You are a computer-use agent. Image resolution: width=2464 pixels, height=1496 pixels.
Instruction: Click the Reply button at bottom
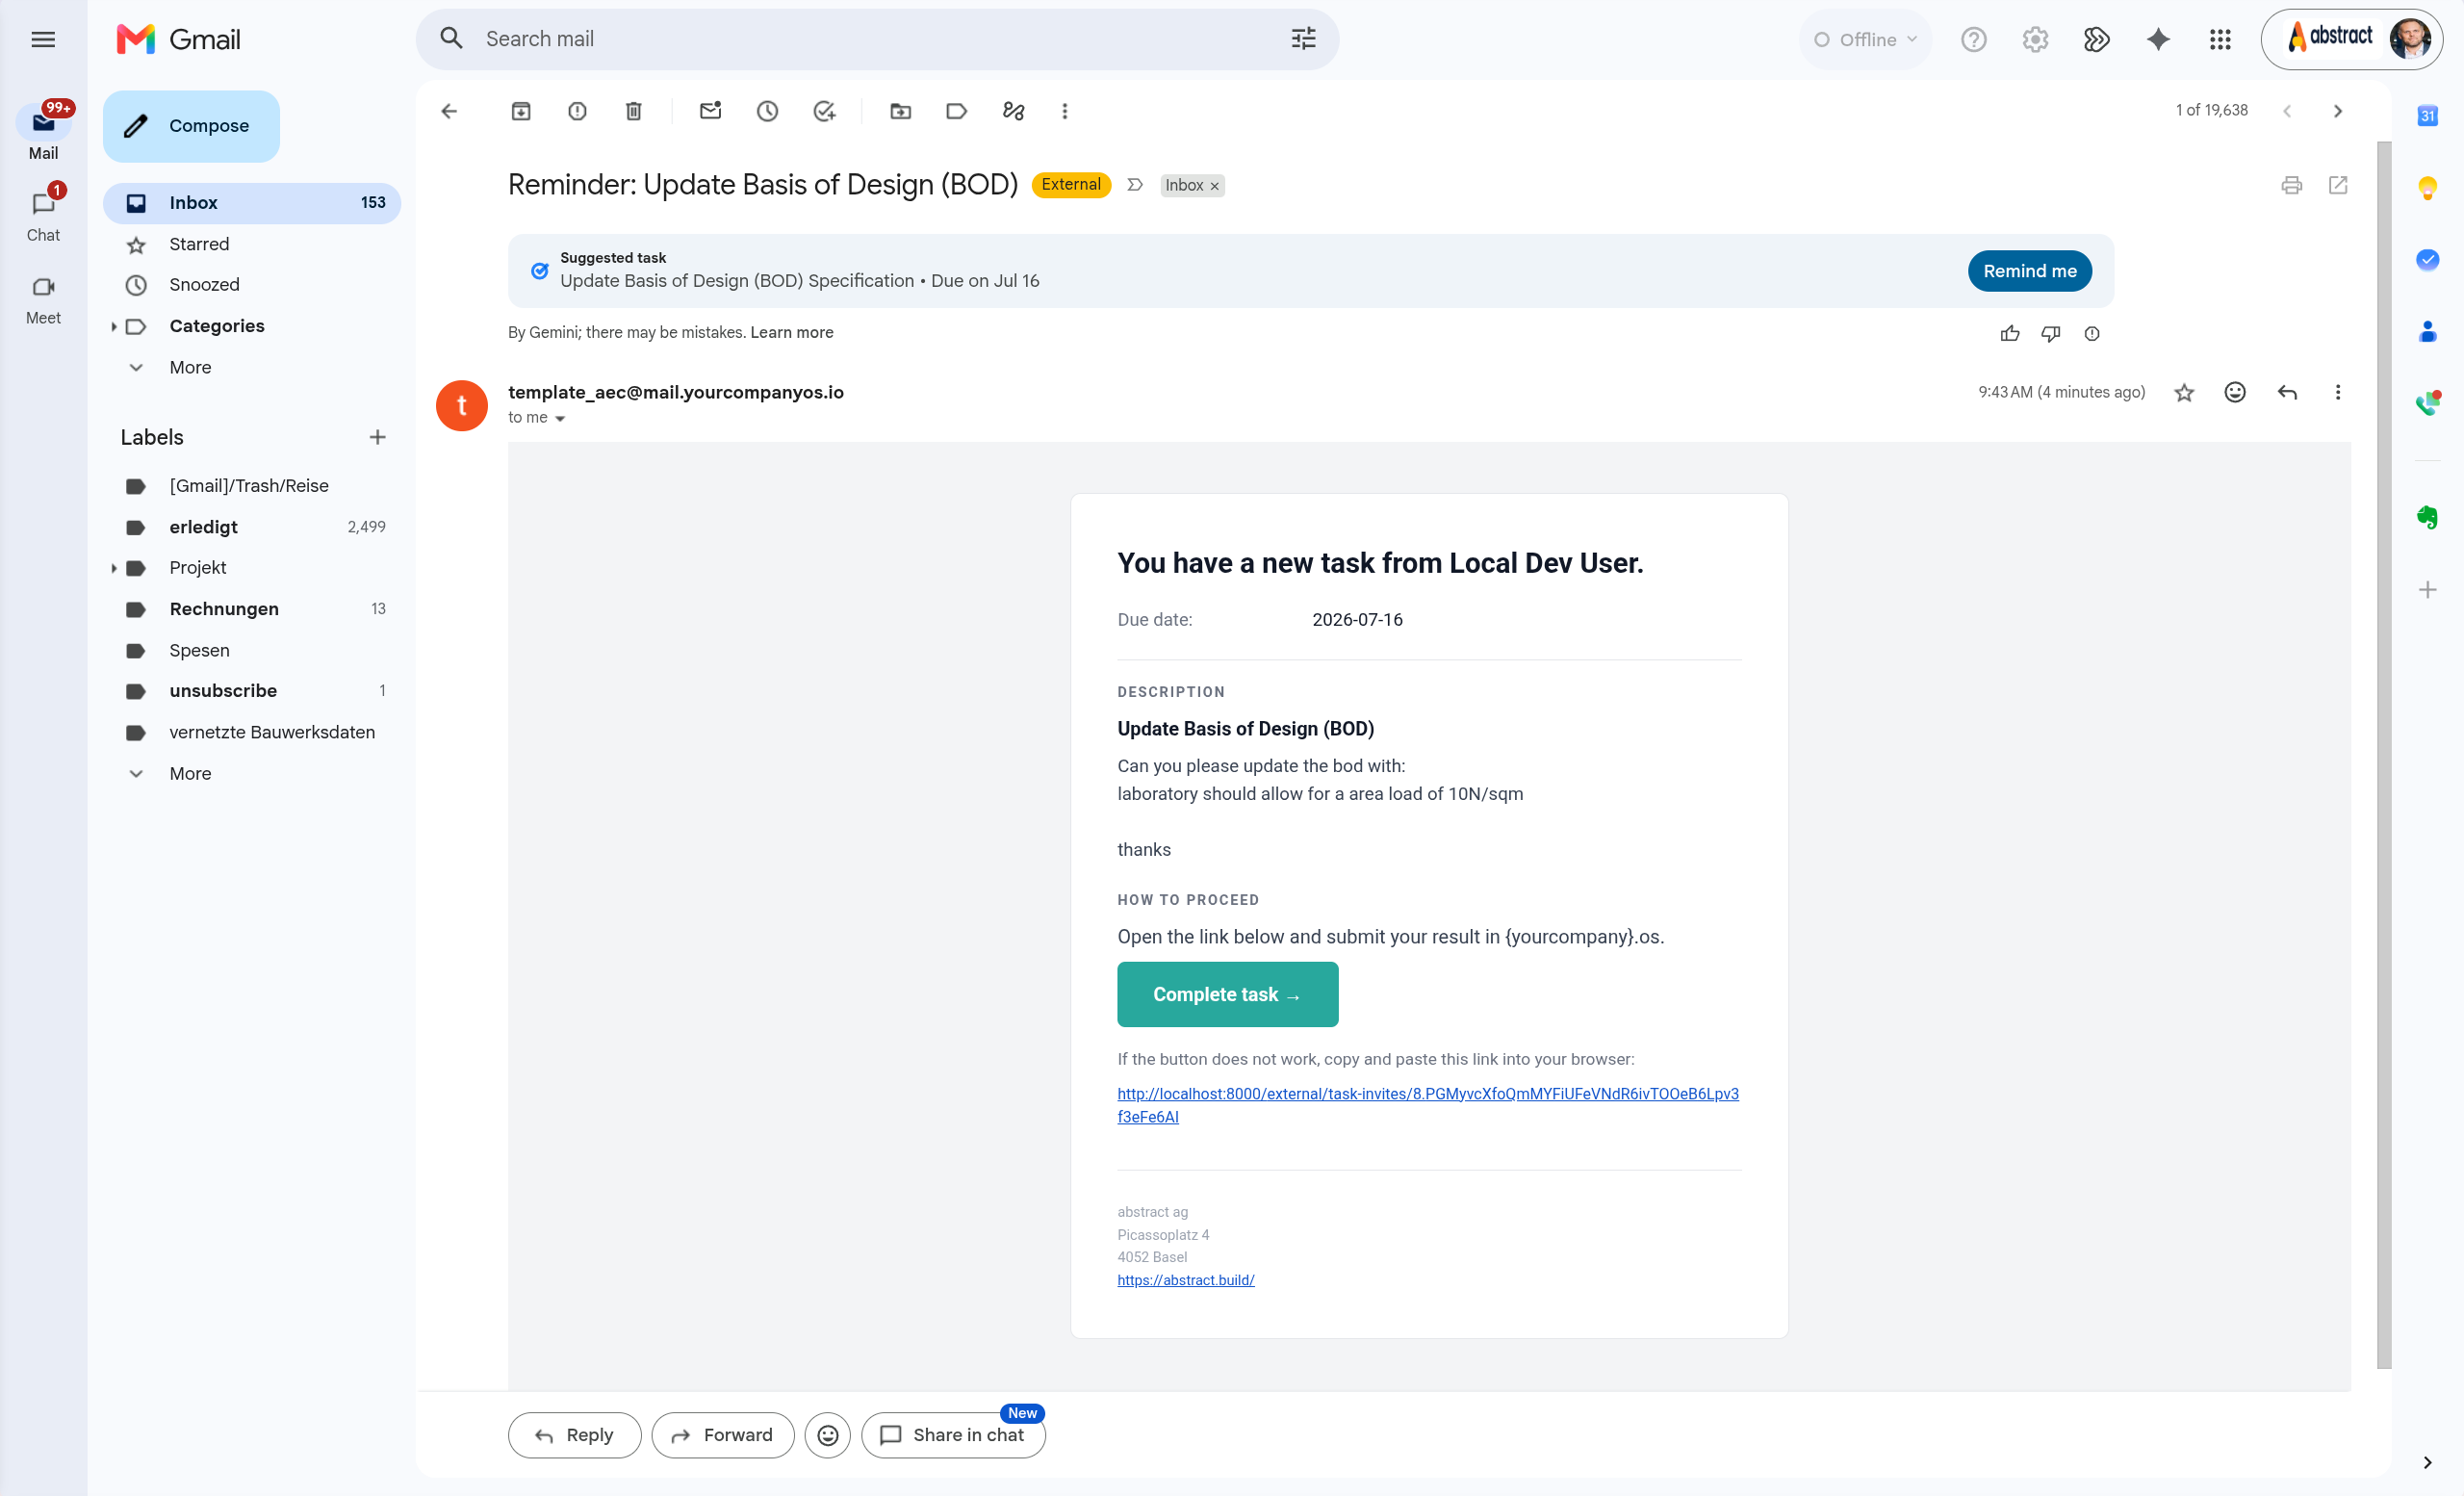[x=574, y=1435]
